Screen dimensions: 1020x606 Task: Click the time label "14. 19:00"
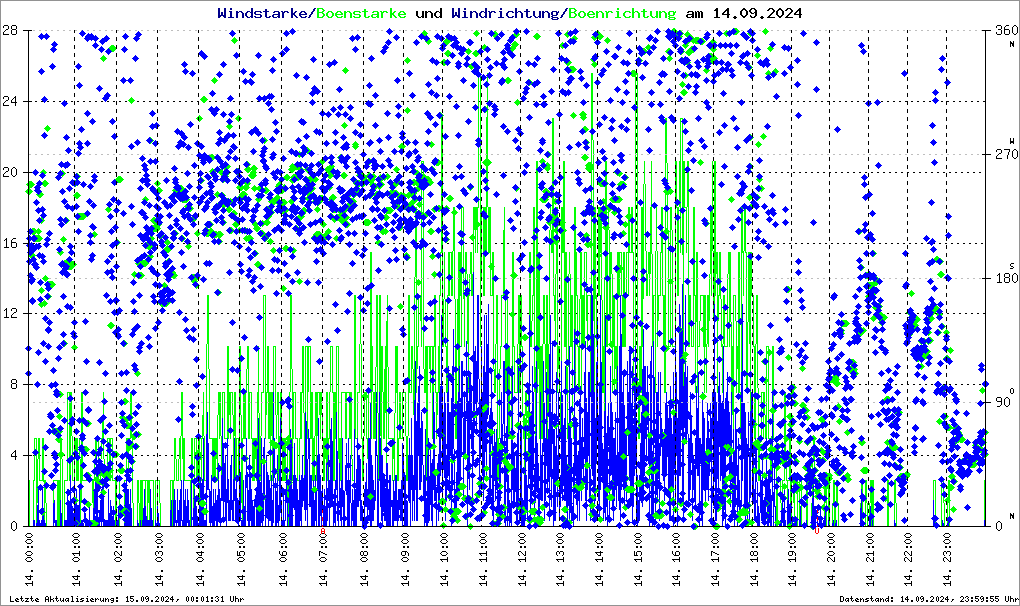coord(793,560)
